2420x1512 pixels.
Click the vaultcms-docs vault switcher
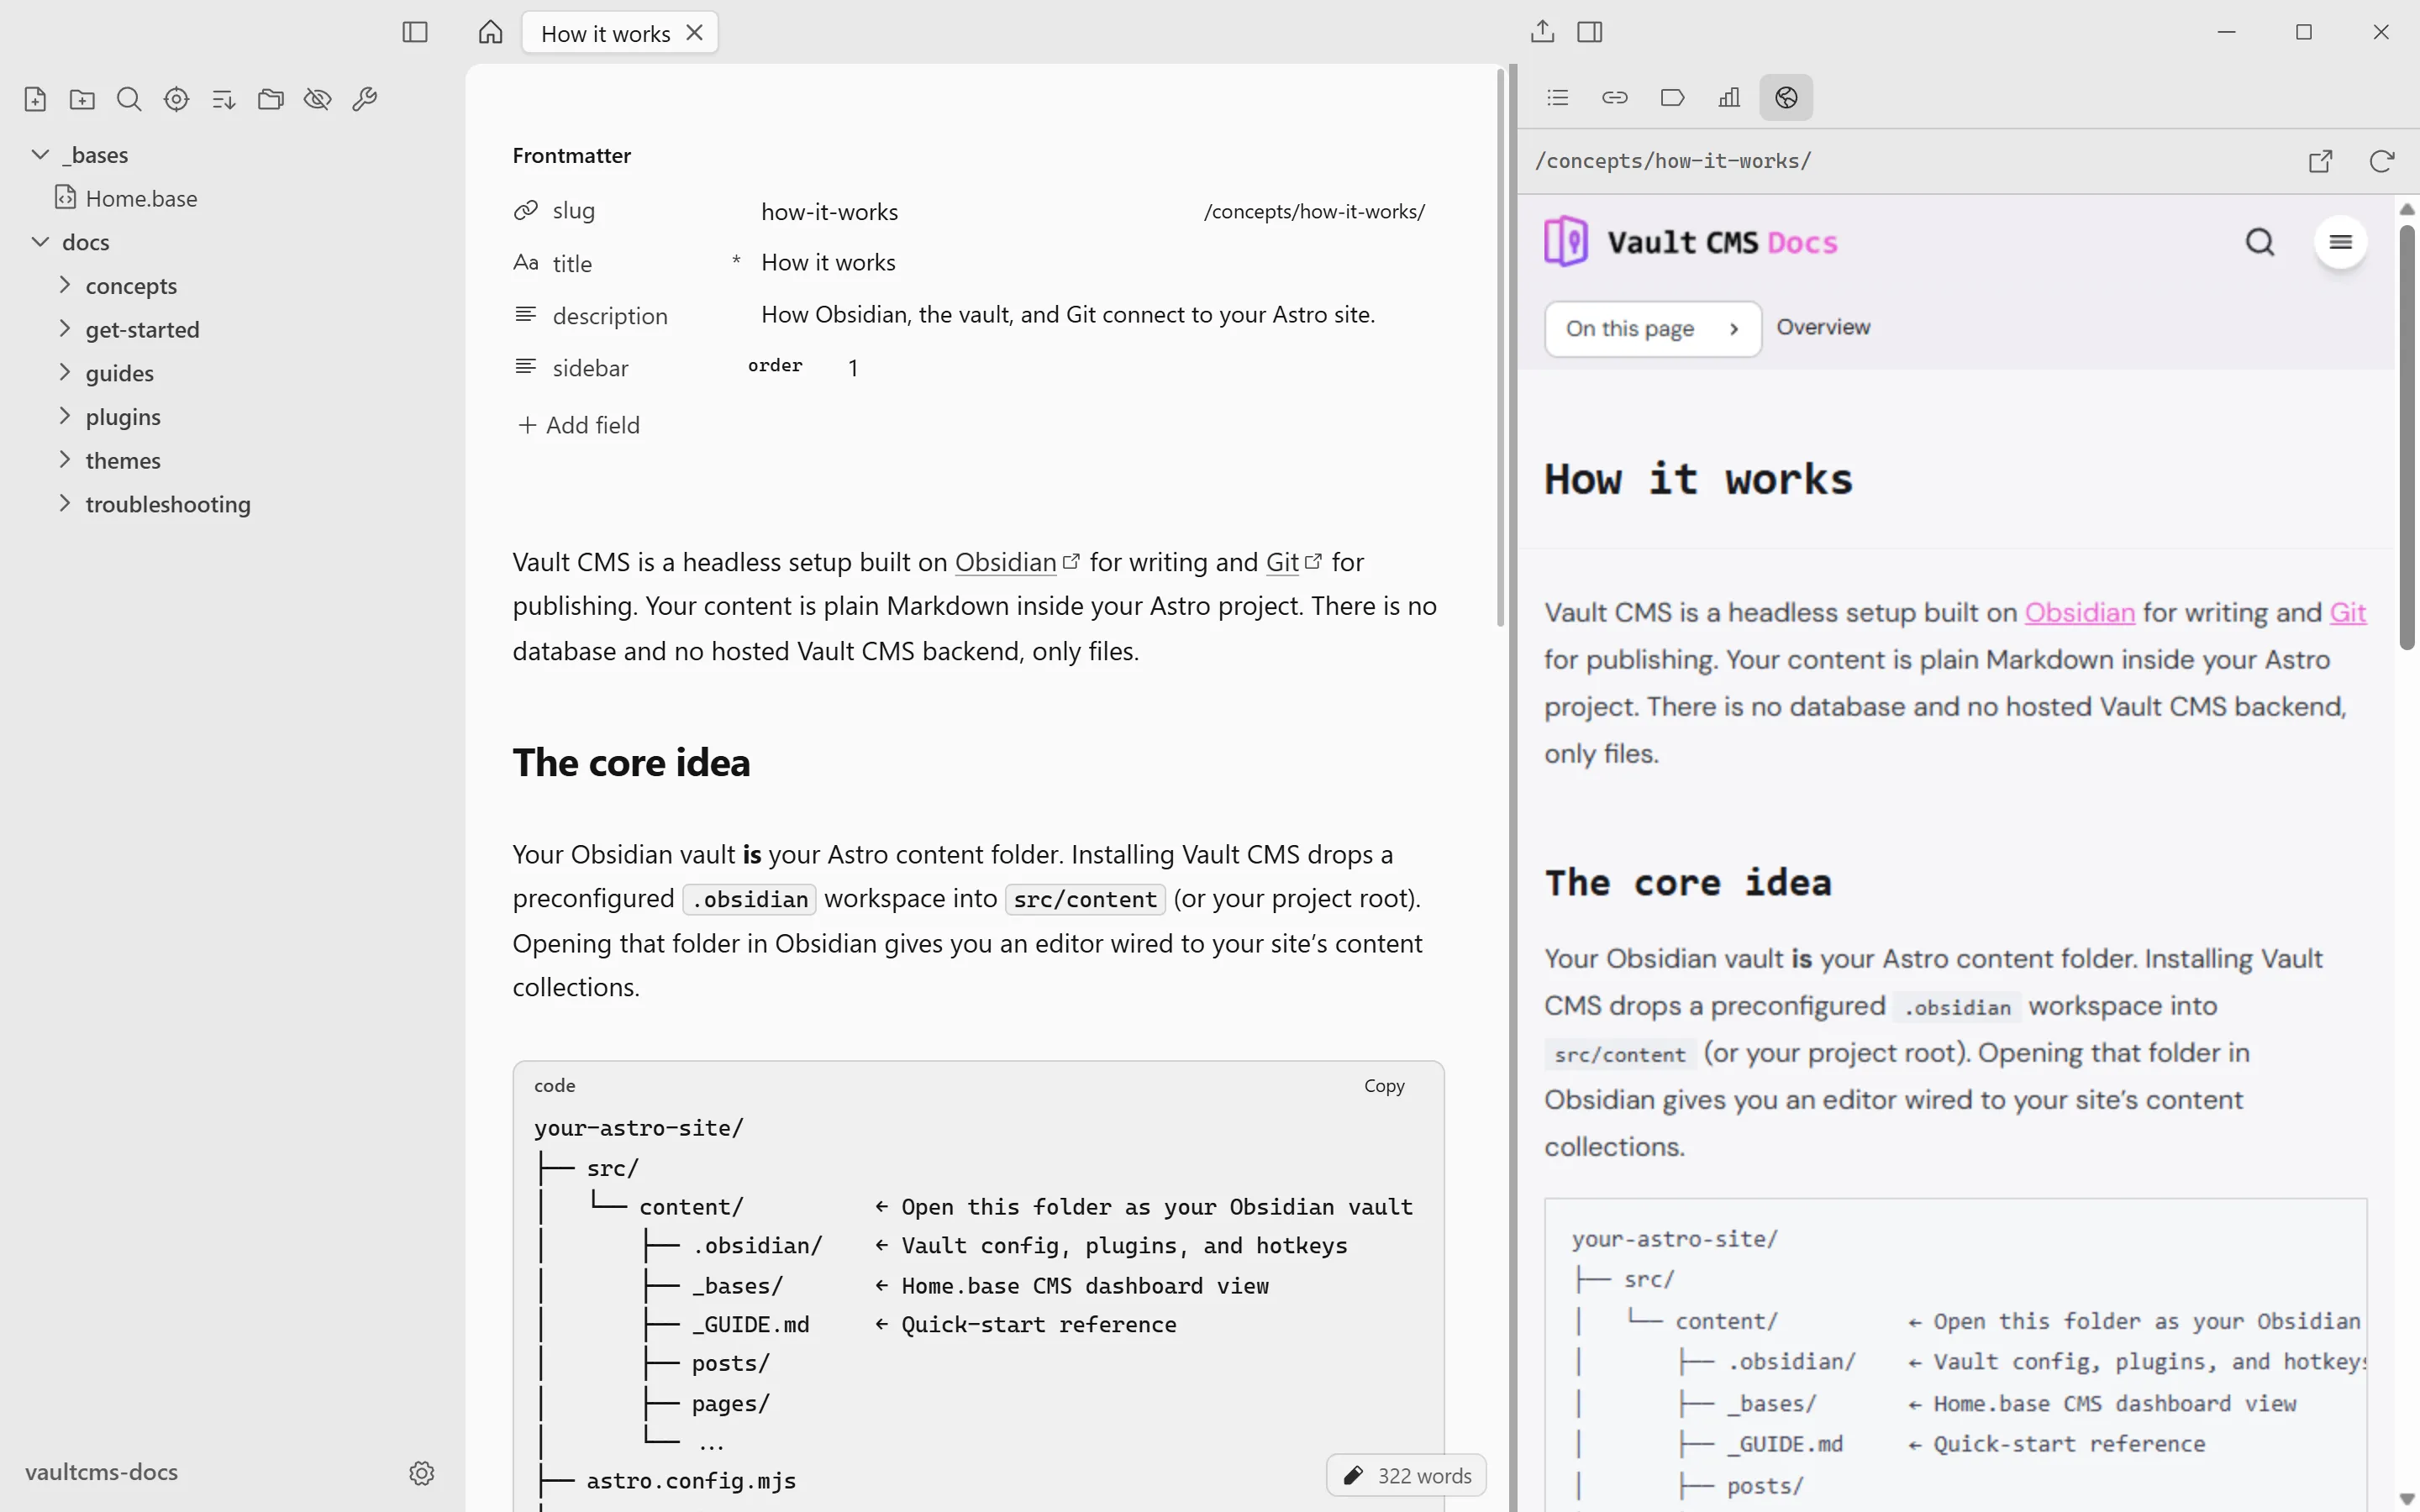[x=102, y=1472]
